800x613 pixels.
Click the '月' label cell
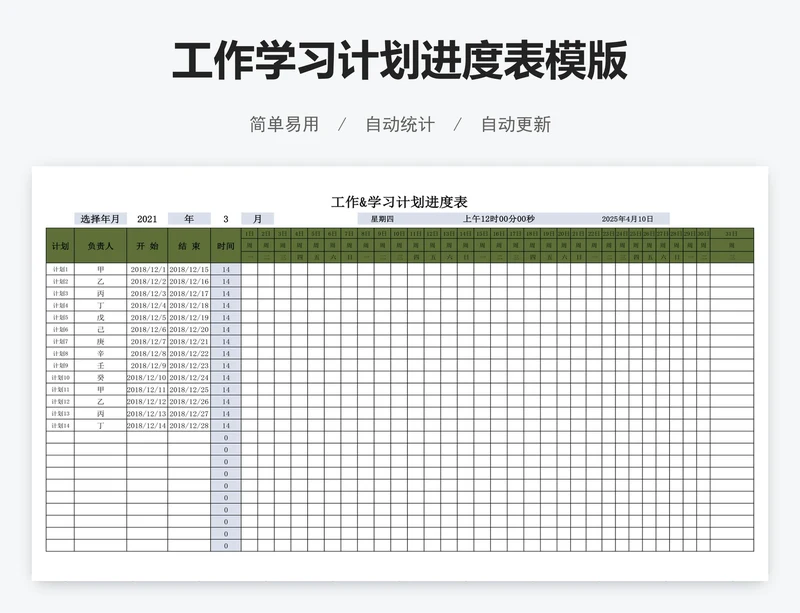tap(258, 219)
